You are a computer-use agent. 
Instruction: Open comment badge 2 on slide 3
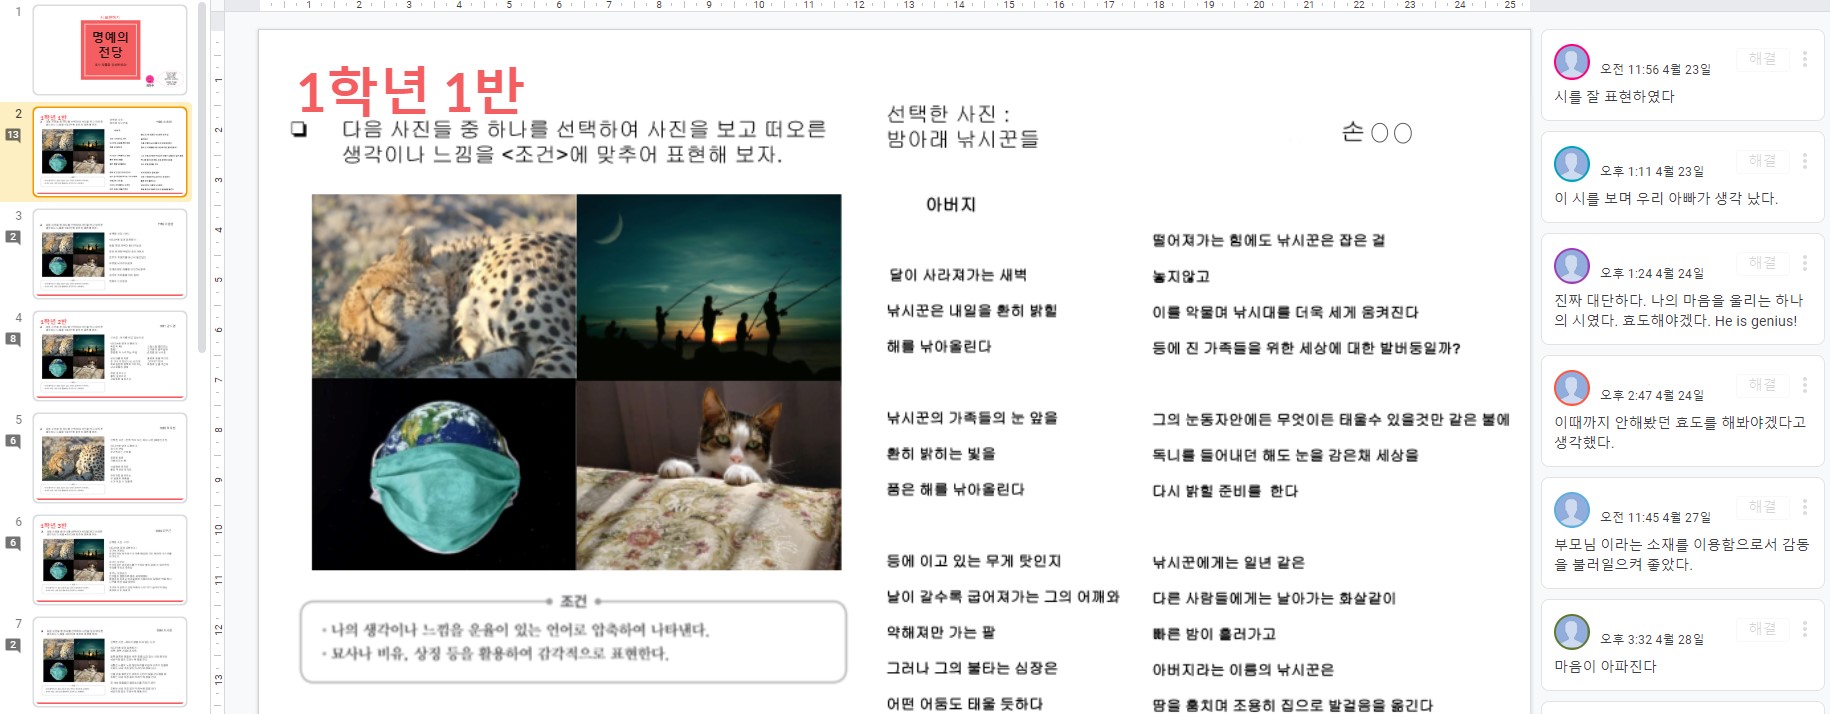click(x=13, y=237)
